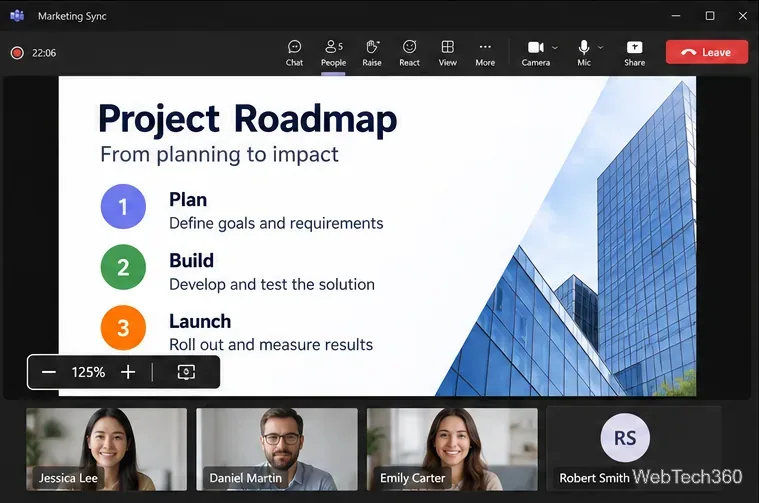Click 'Develop and test the solution' text

click(272, 284)
